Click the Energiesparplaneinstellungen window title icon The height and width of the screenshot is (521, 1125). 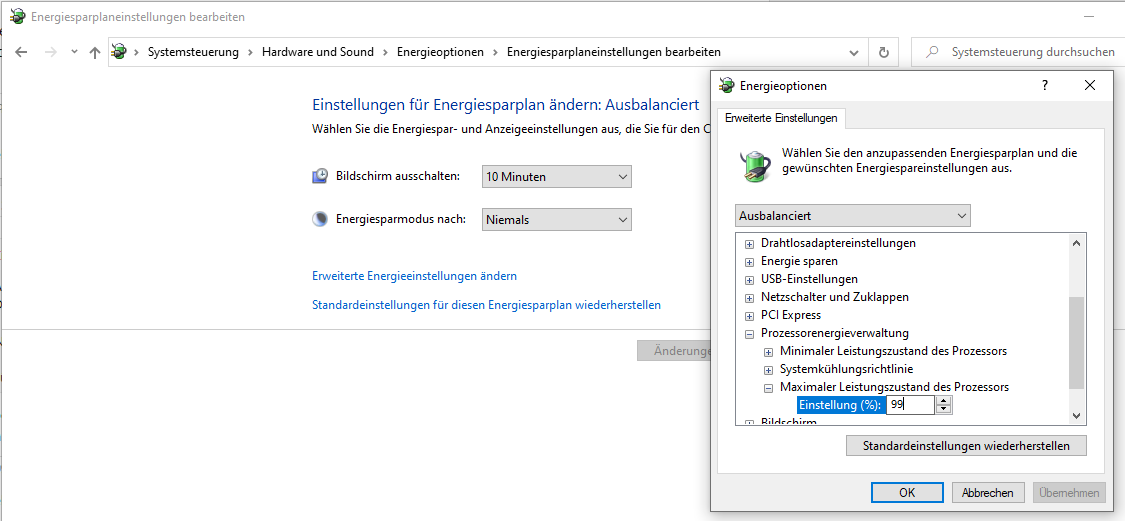coord(18,16)
